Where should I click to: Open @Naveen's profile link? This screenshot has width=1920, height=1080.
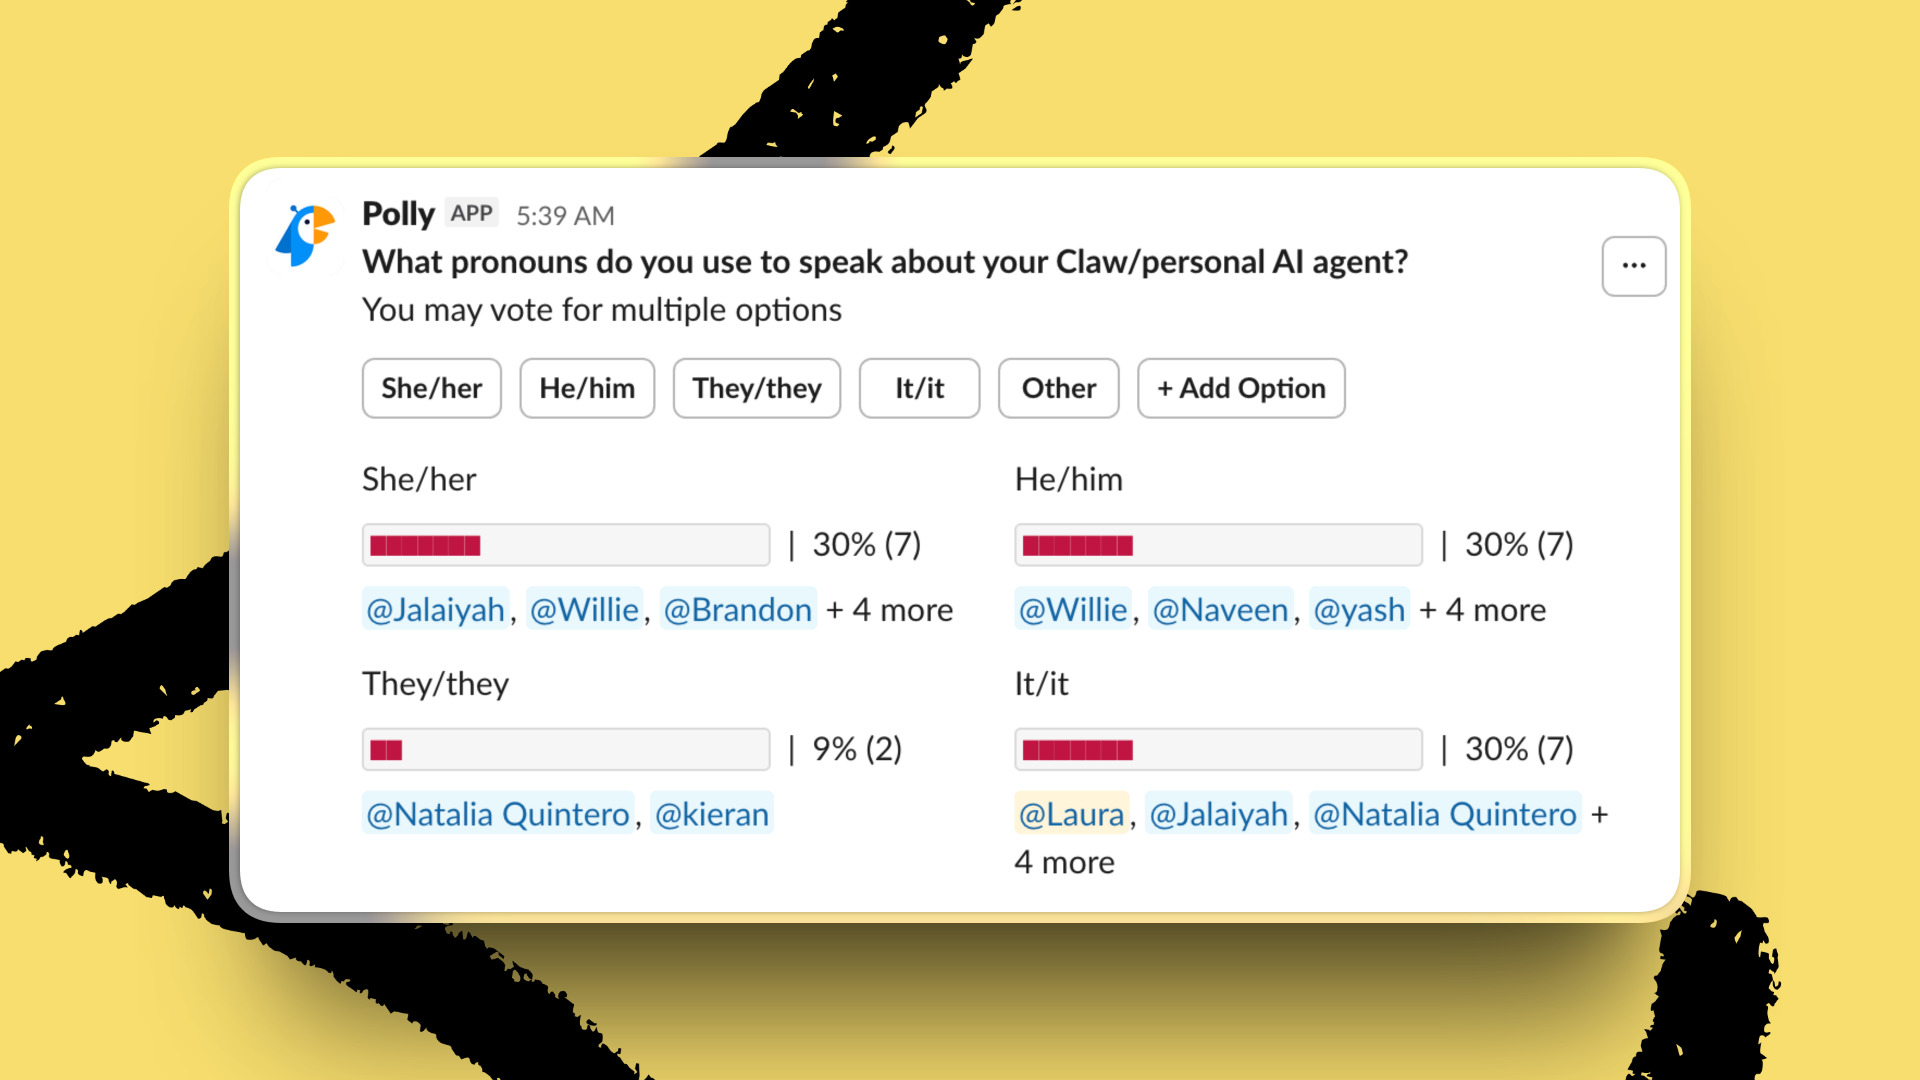click(x=1220, y=609)
